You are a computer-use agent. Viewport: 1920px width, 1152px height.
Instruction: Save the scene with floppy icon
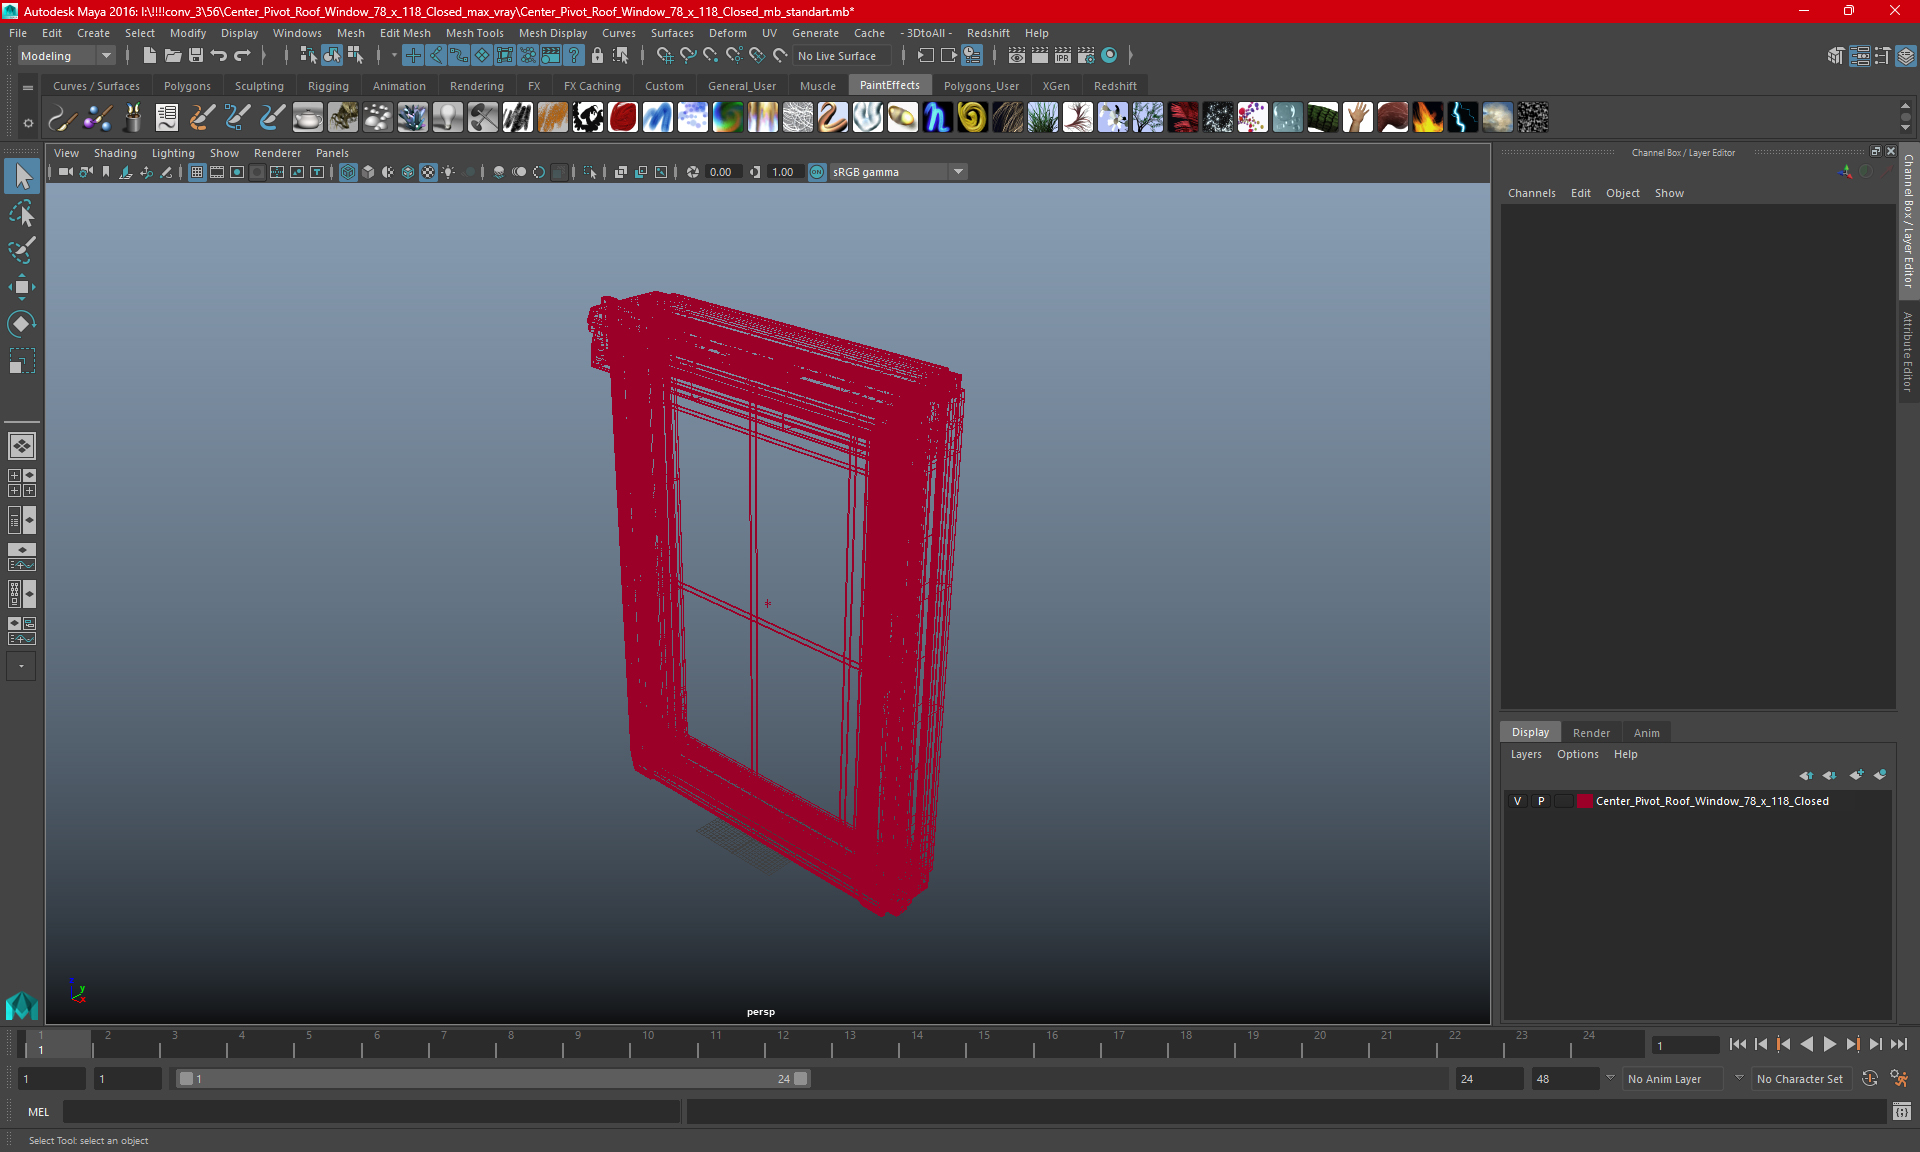(196, 56)
